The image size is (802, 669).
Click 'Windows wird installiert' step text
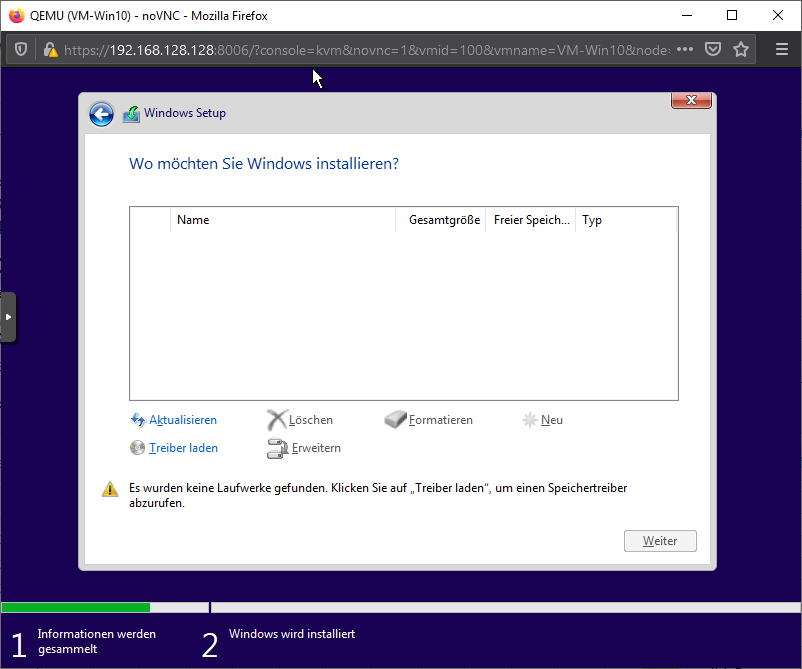tap(292, 634)
